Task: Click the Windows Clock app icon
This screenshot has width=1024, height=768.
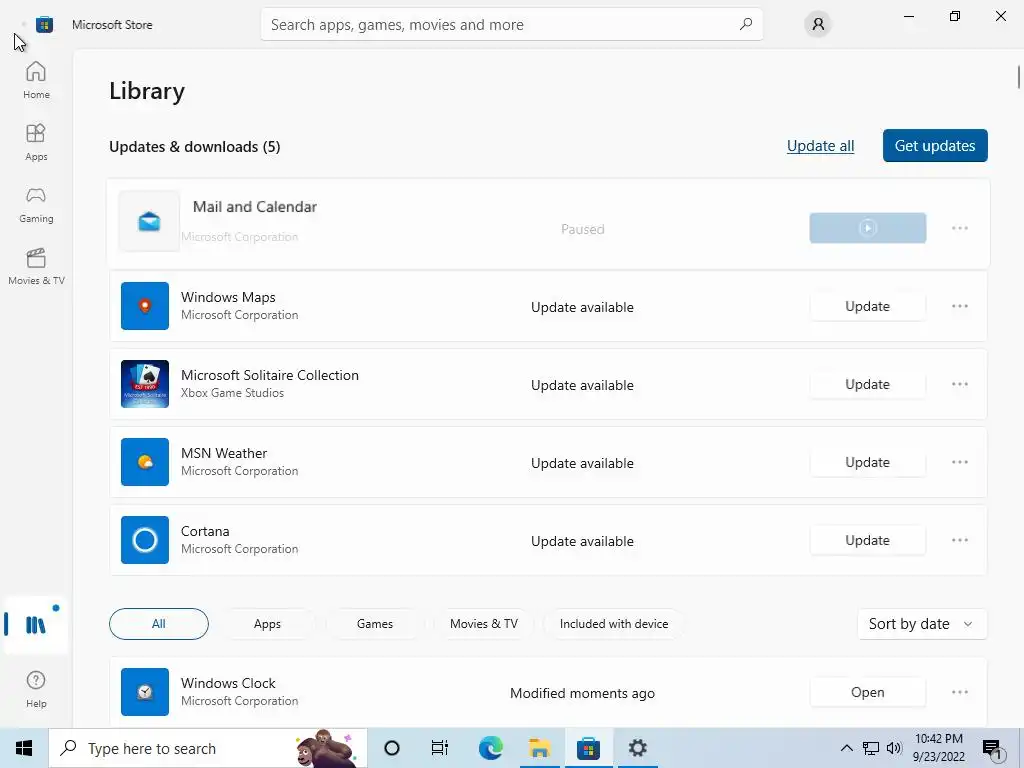Action: (145, 692)
